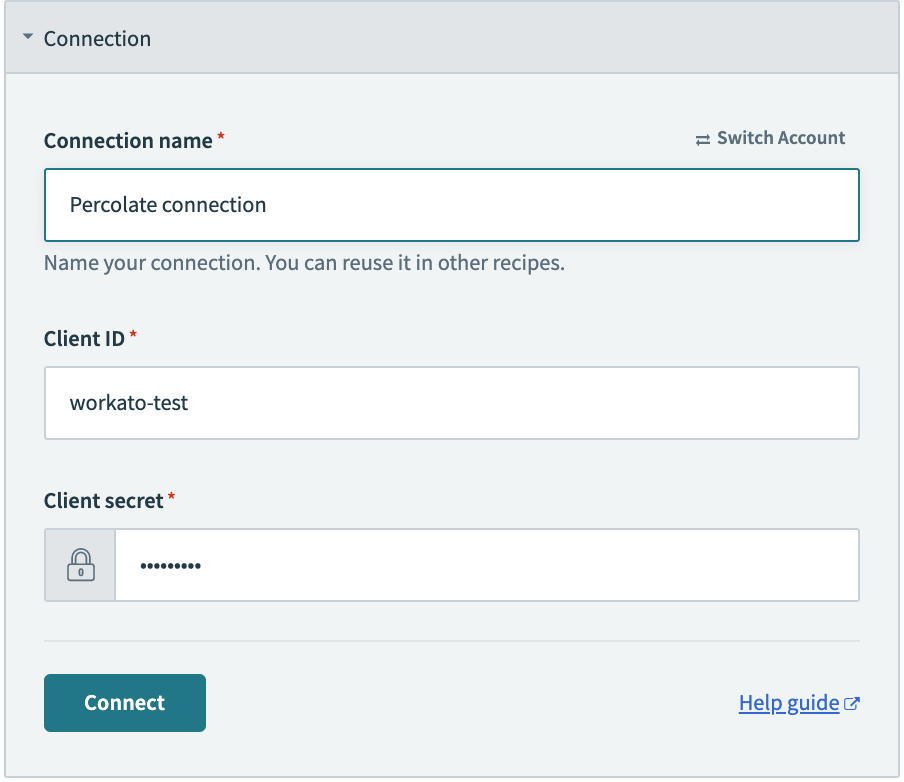This screenshot has width=904, height=782.
Task: Click the external-link icon next to Help guide
Action: click(852, 702)
